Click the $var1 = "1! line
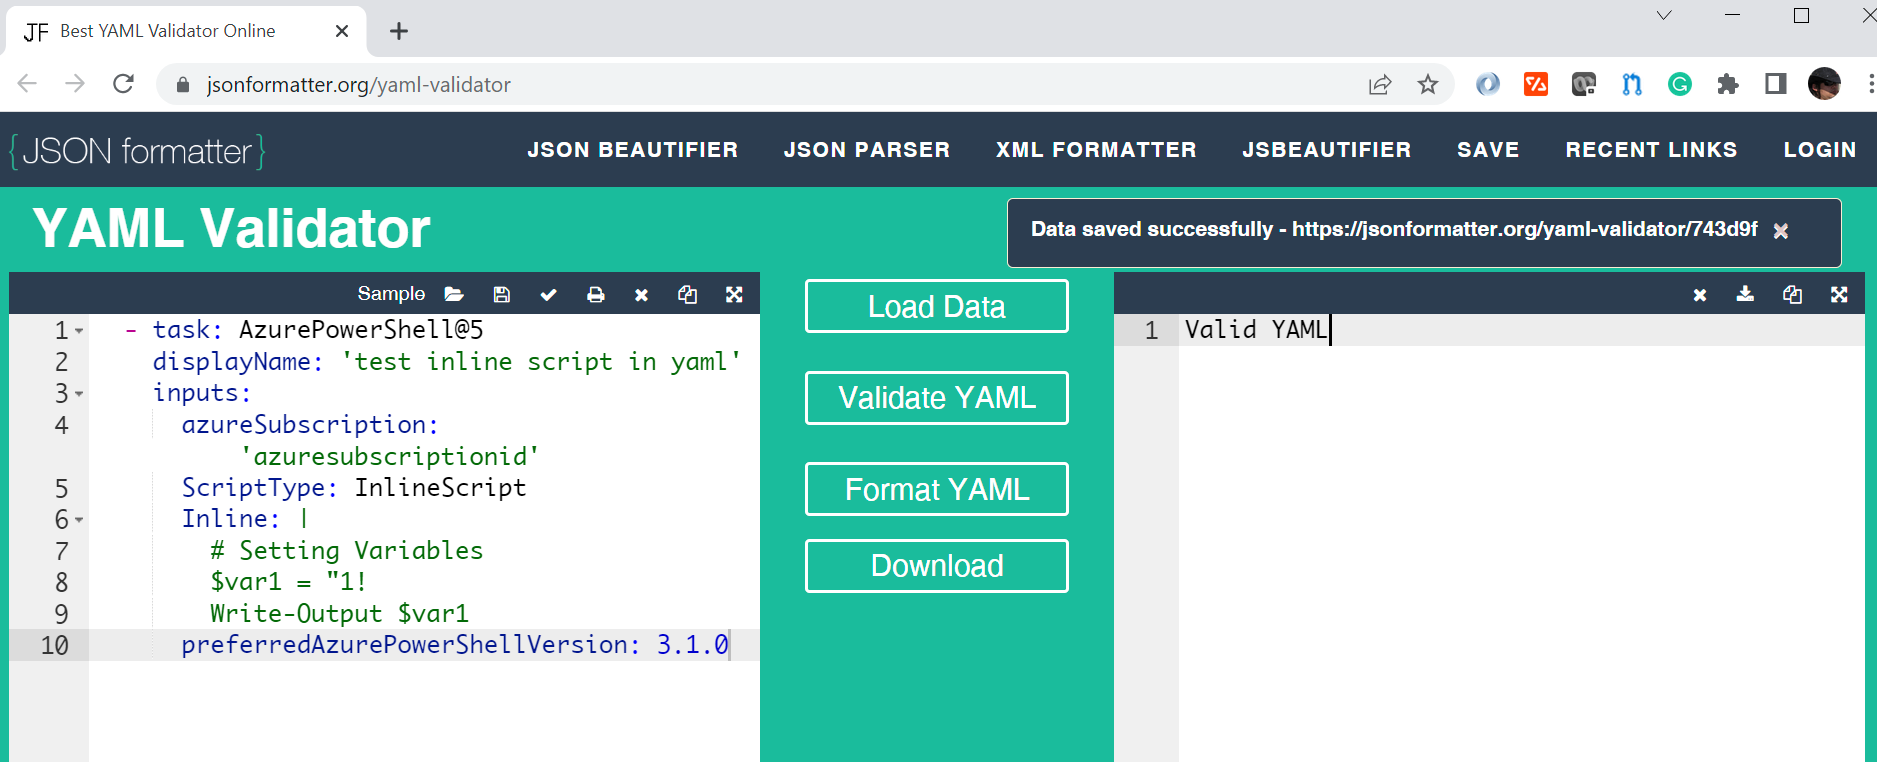Viewport: 1877px width, 762px height. coord(289,582)
